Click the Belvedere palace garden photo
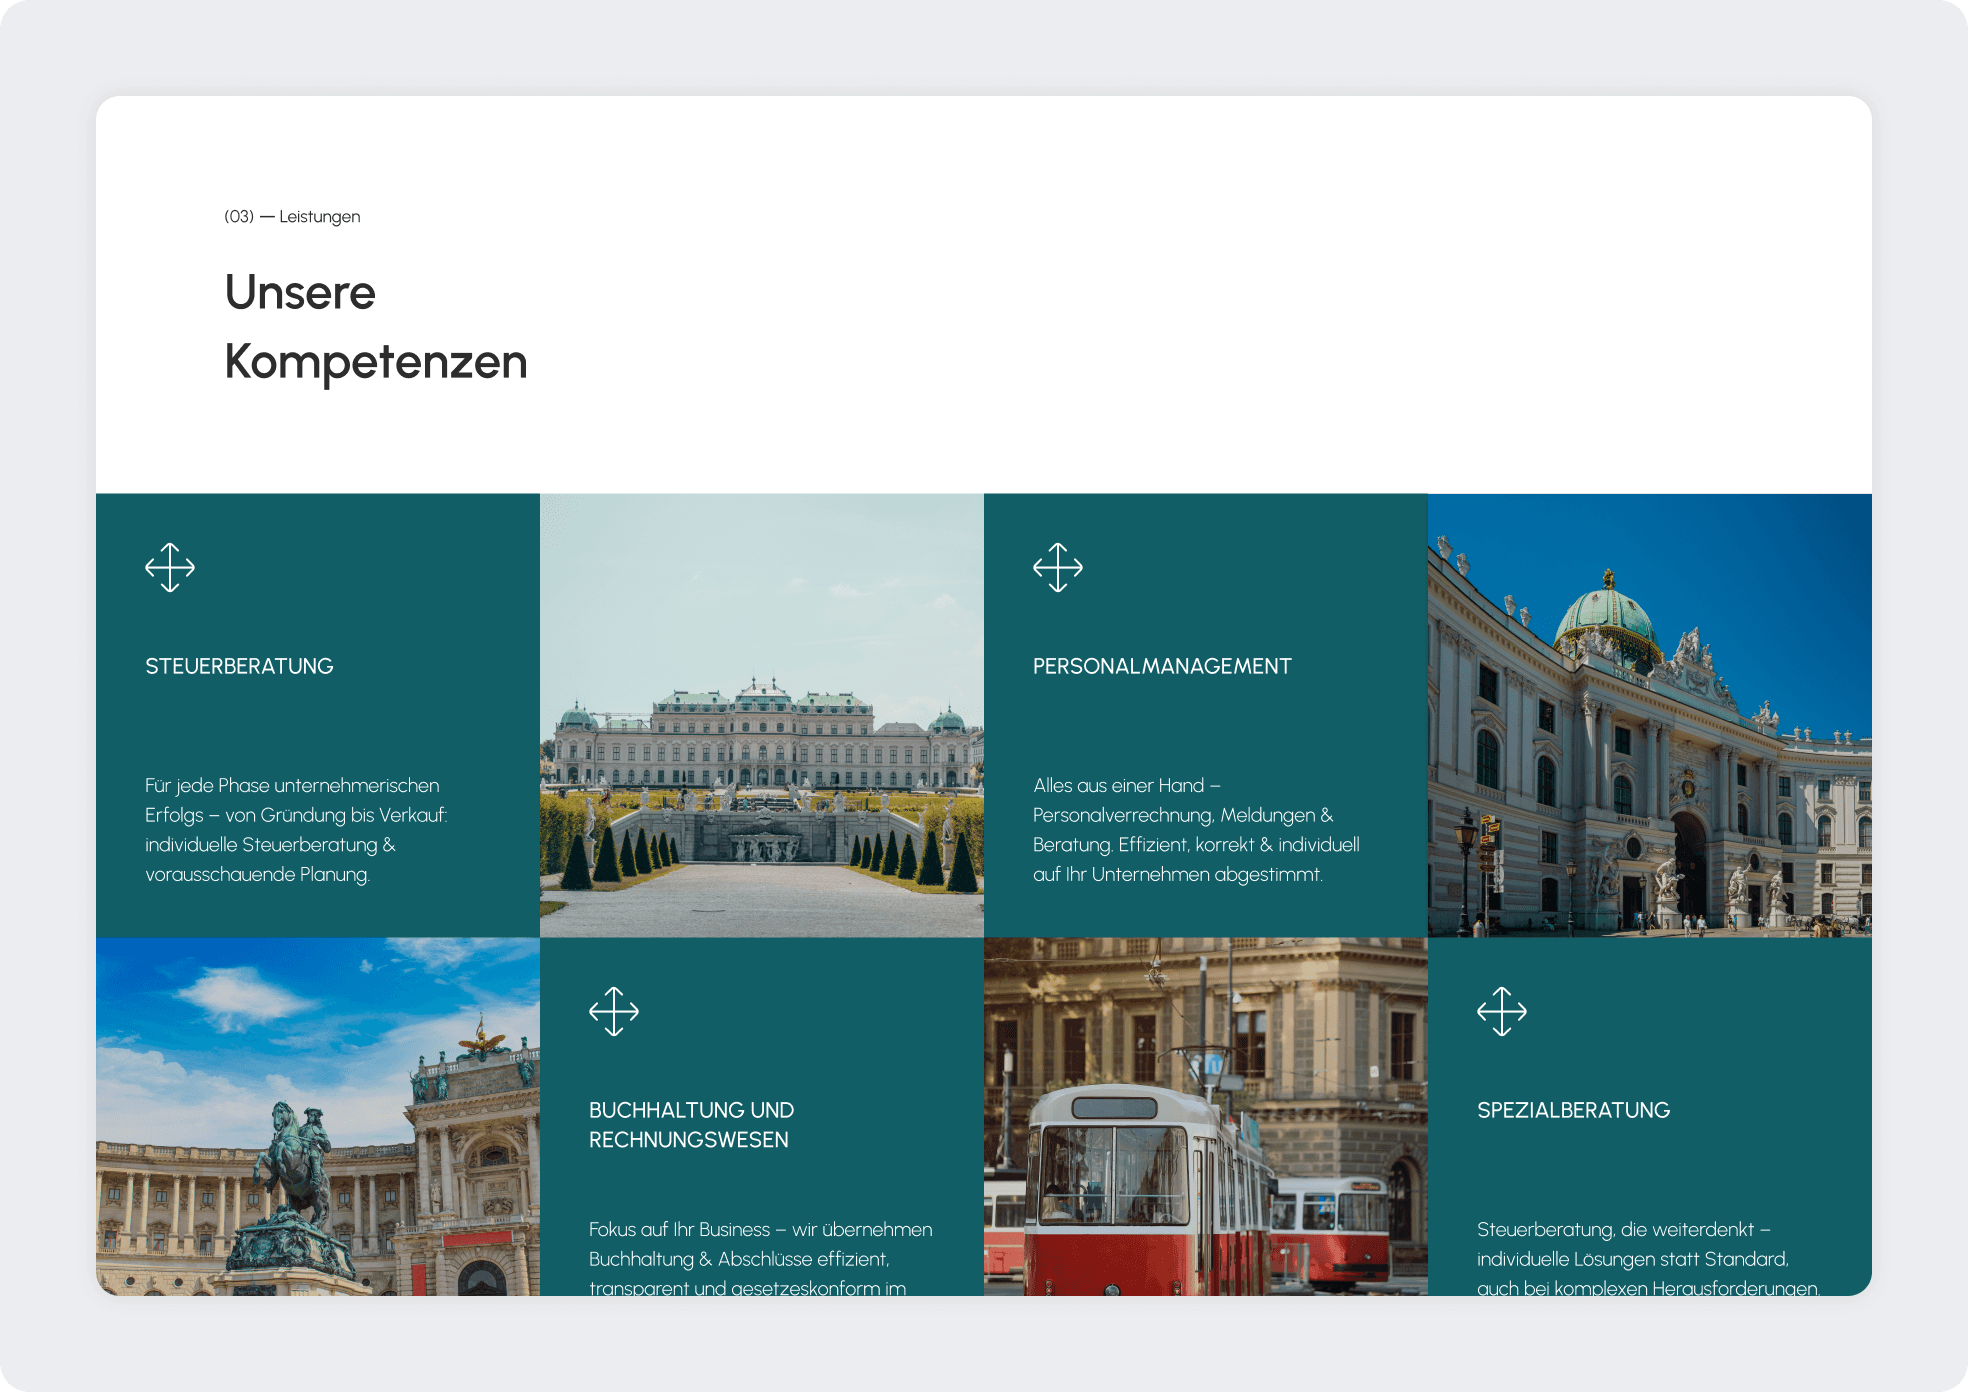The width and height of the screenshot is (1968, 1392). [762, 716]
